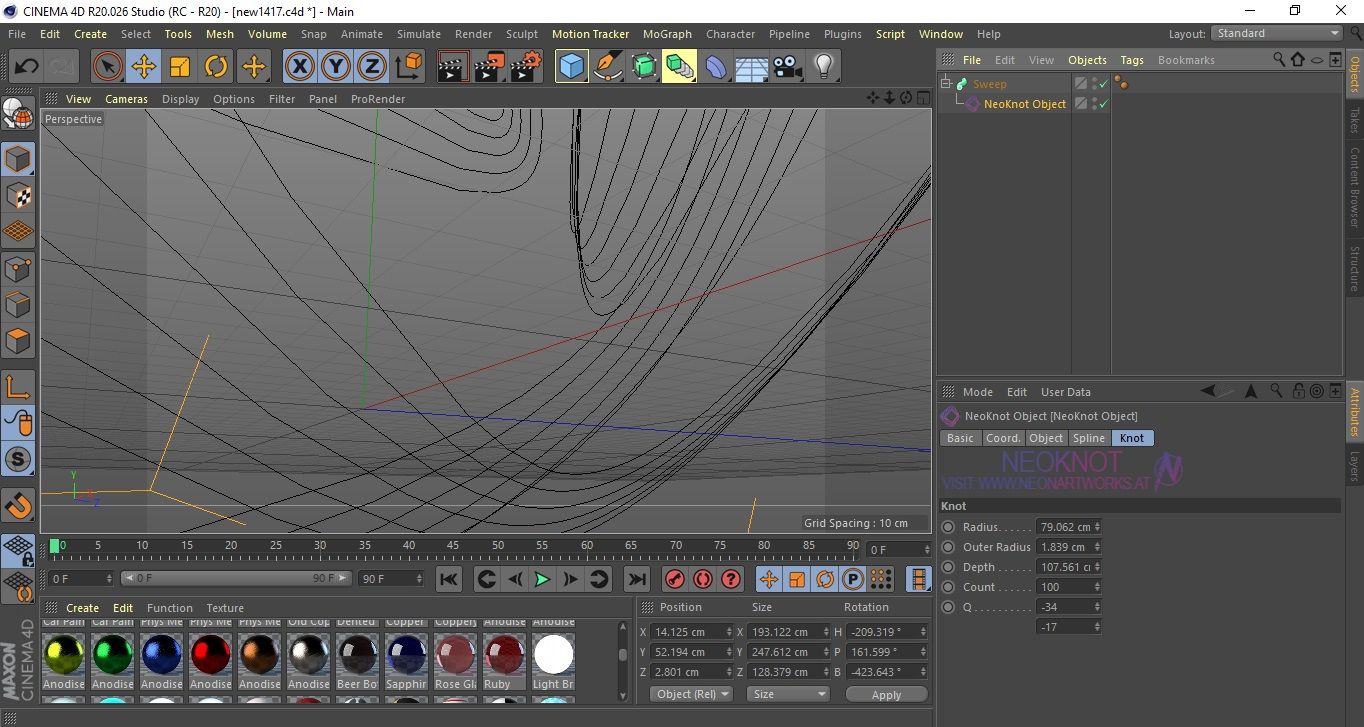The image size is (1364, 727).
Task: Select the Rotate tool
Action: (x=216, y=67)
